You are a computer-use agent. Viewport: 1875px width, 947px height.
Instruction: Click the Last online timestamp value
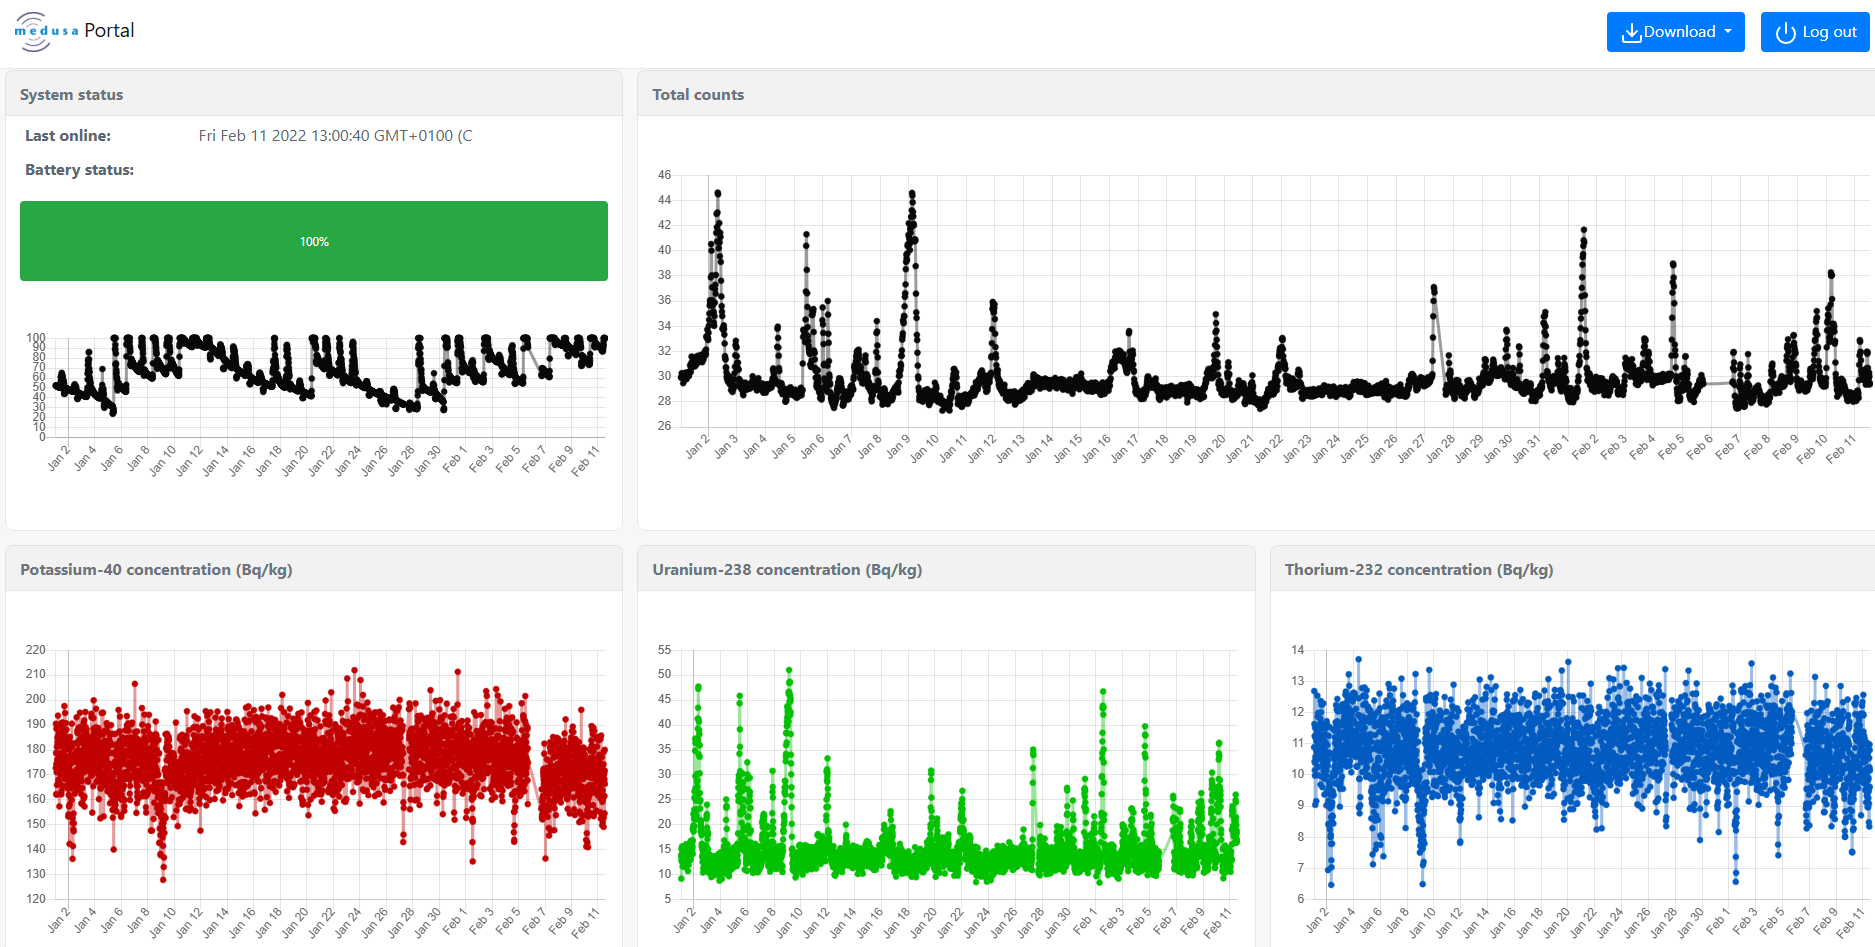click(x=335, y=136)
